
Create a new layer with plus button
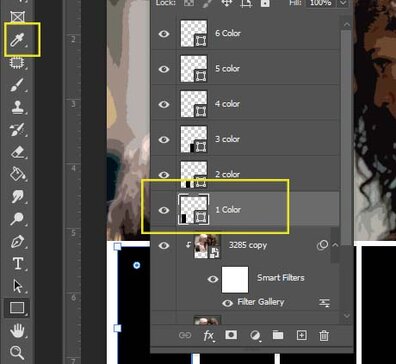coord(301,335)
